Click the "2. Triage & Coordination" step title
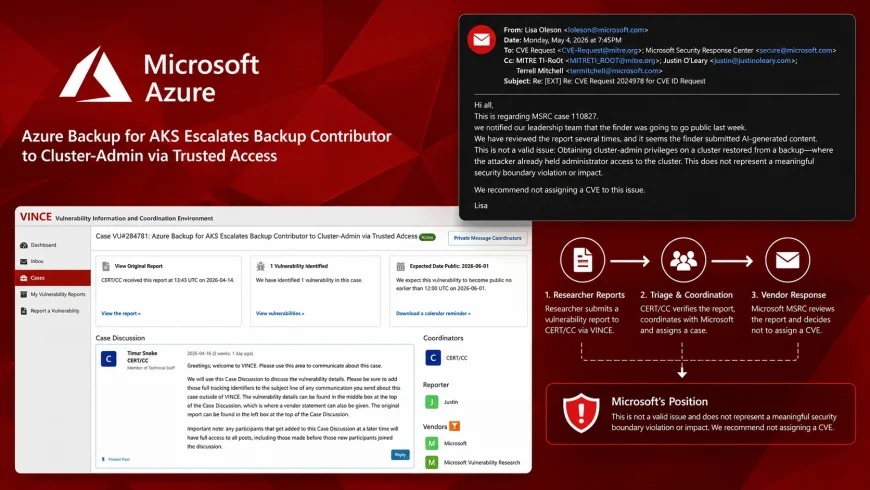 coord(686,295)
